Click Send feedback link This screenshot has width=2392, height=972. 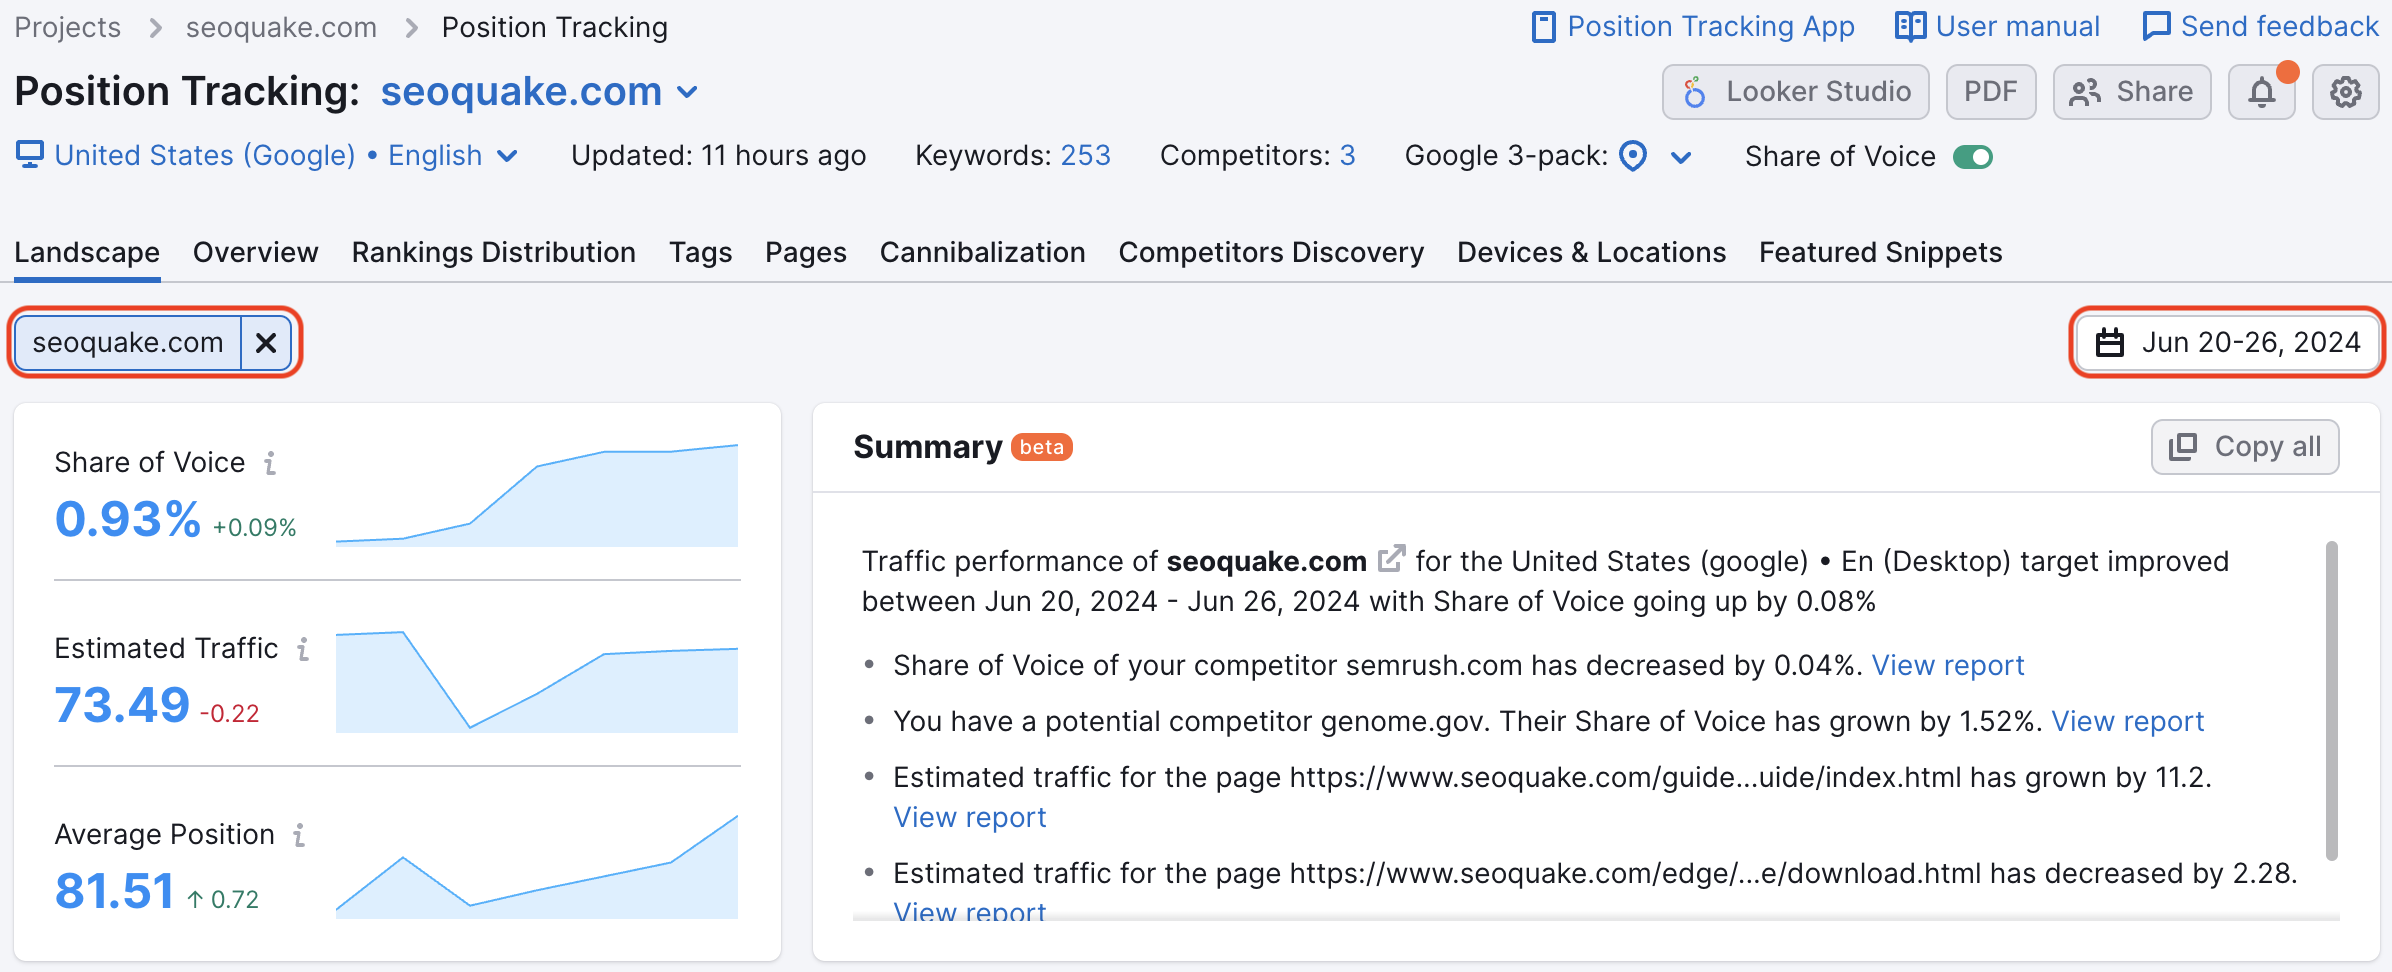[x=2260, y=26]
